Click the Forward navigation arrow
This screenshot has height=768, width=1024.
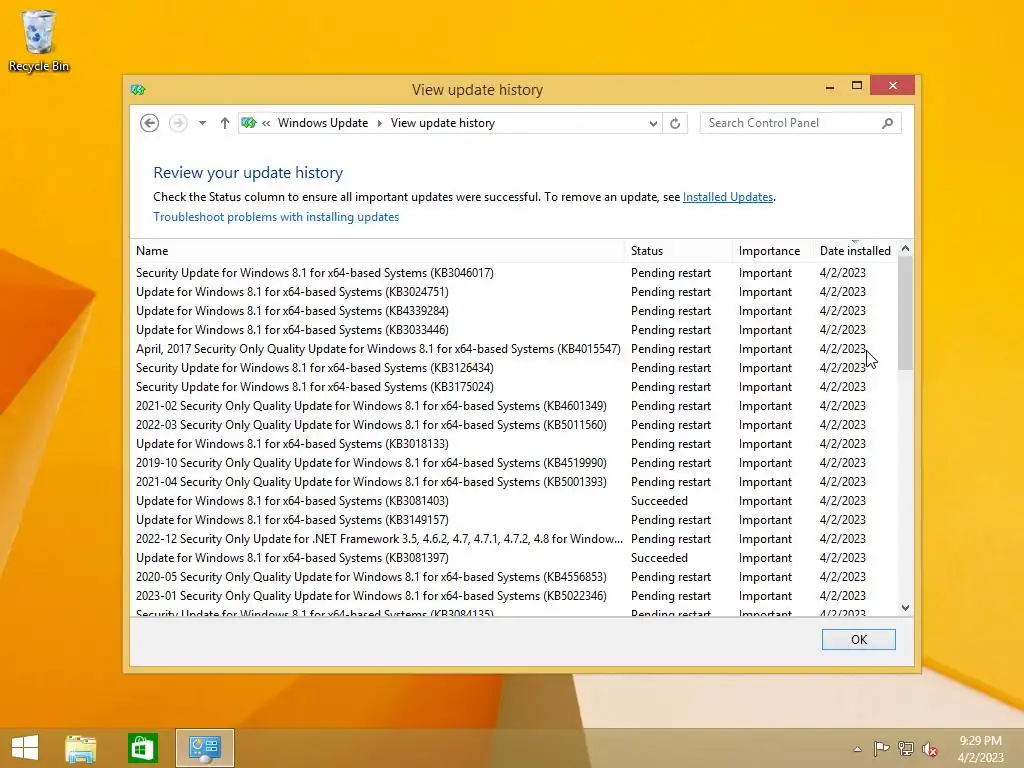click(178, 123)
